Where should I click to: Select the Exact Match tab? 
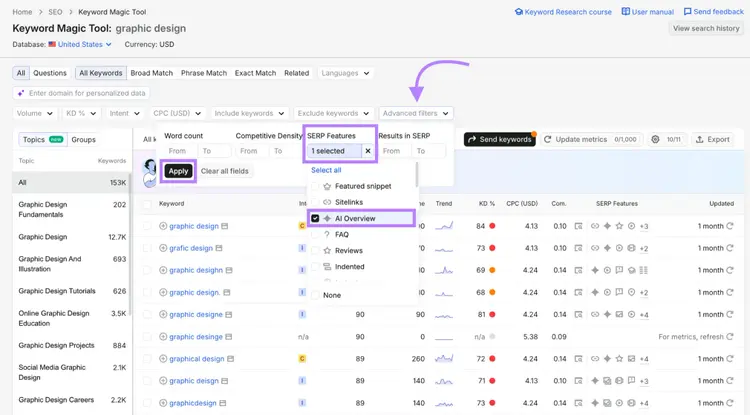[x=255, y=73]
